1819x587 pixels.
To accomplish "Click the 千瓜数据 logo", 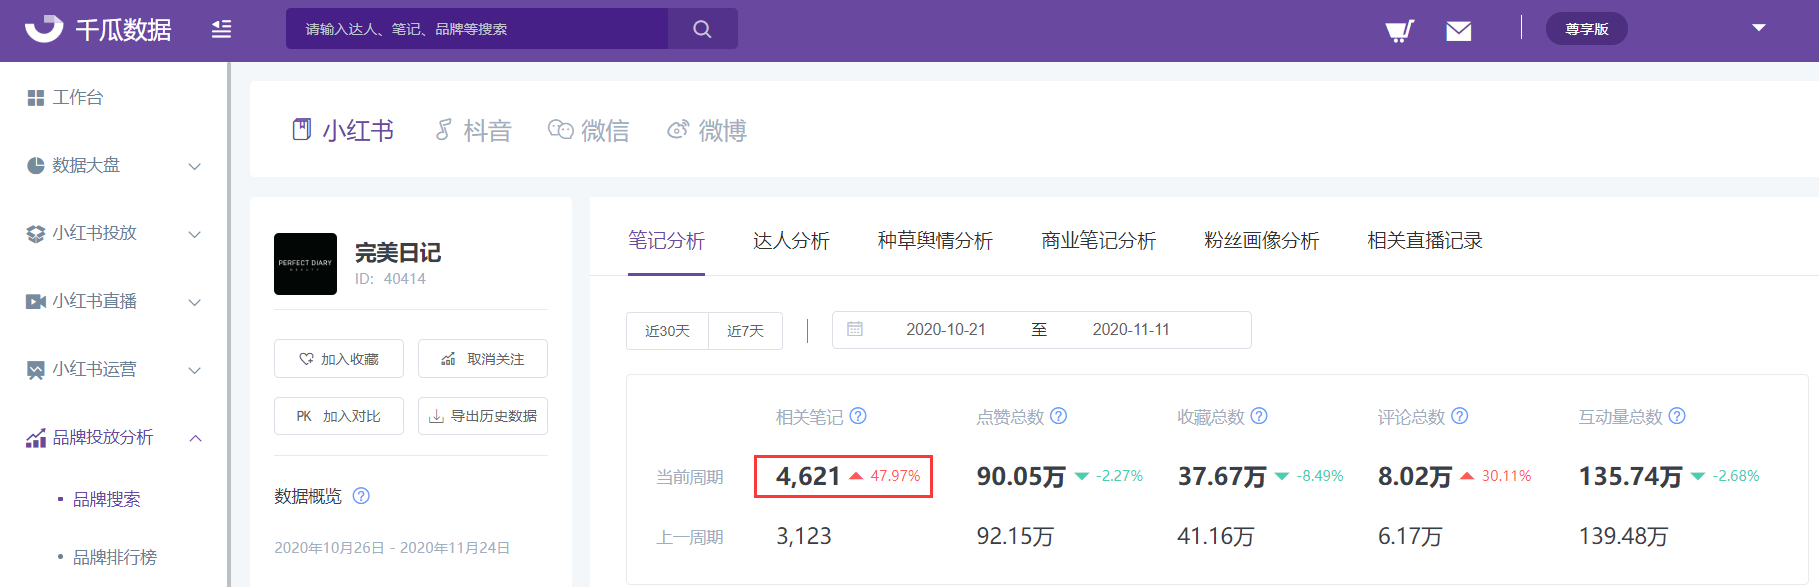I will [x=98, y=29].
